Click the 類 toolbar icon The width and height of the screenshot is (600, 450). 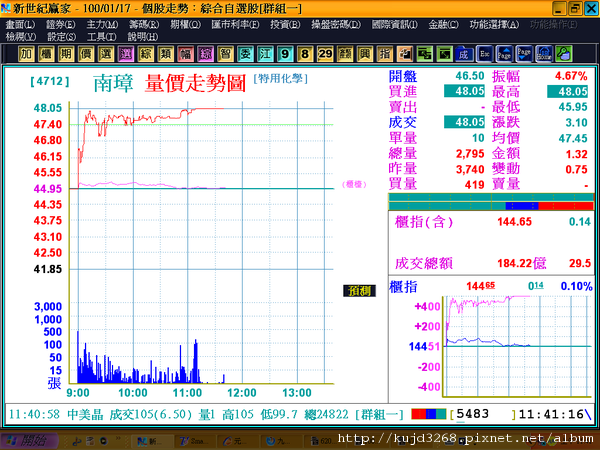point(165,54)
